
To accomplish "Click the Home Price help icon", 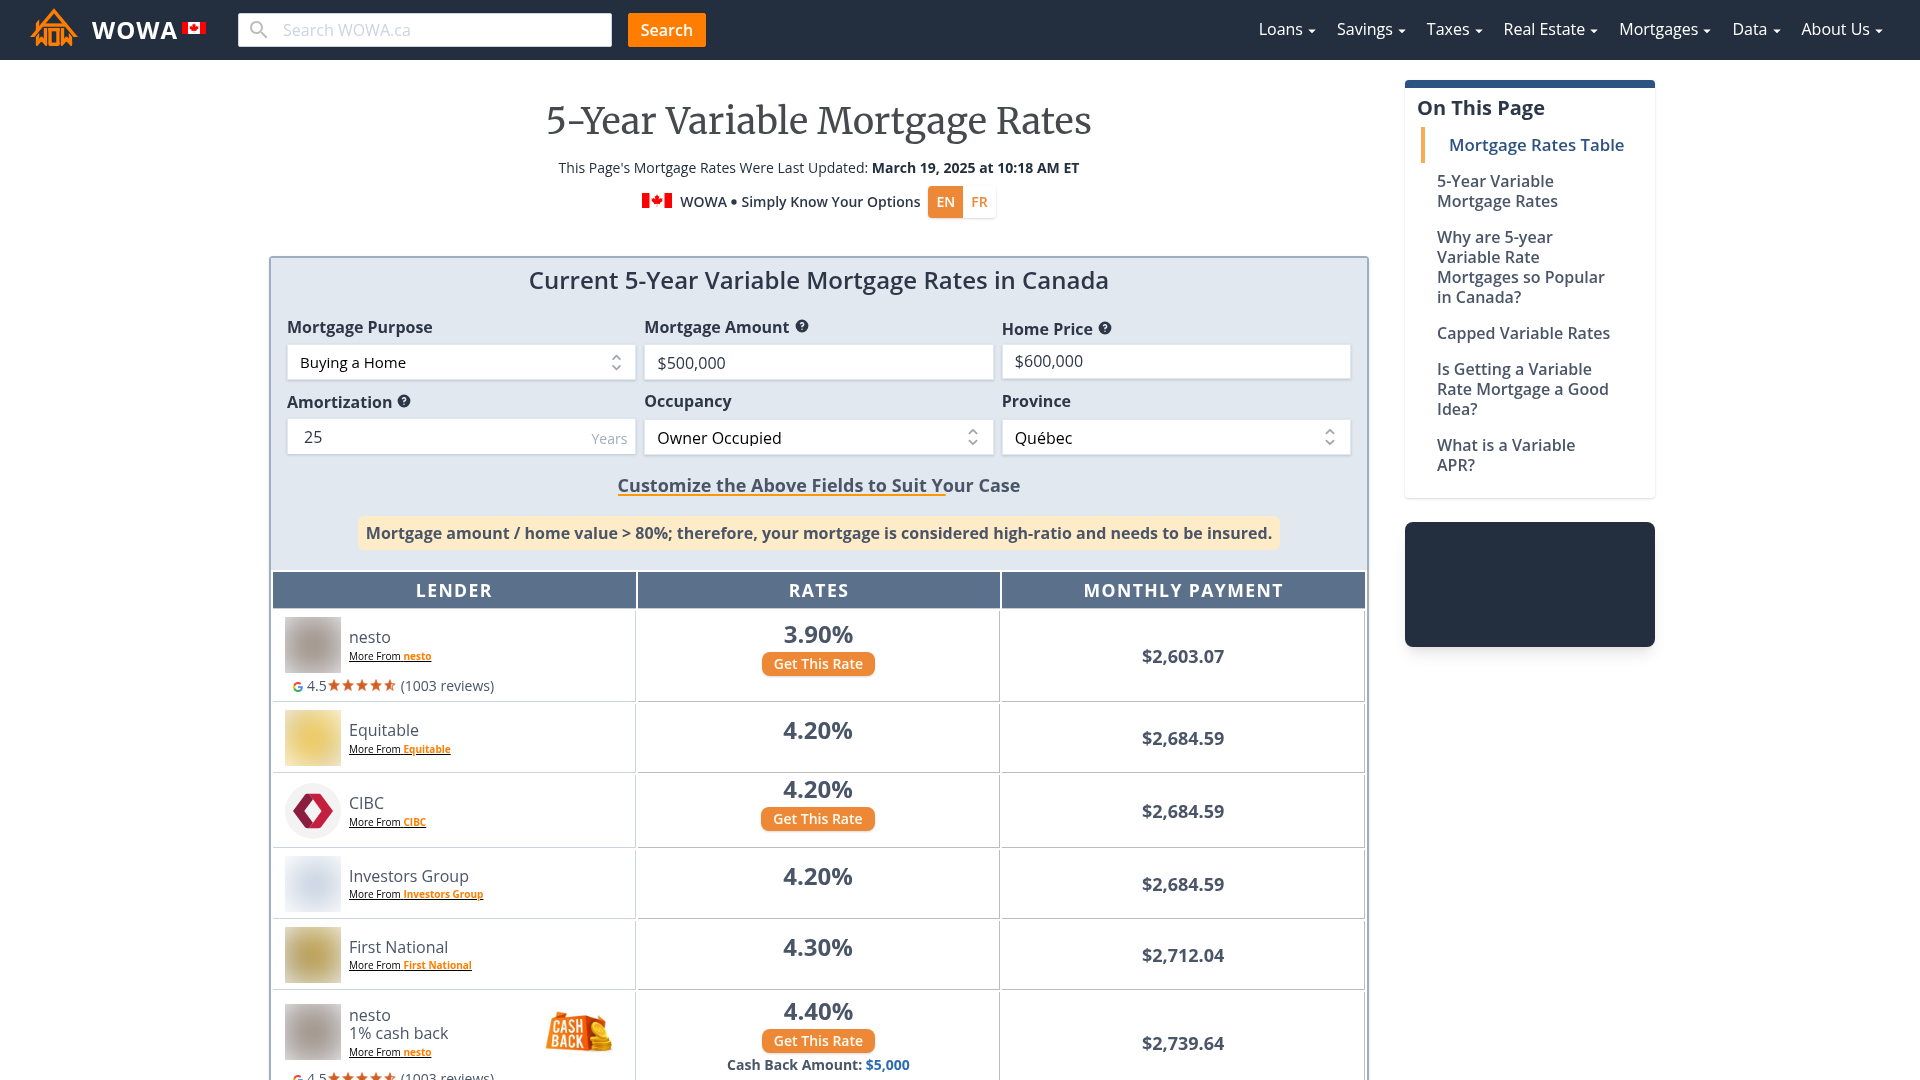I will tap(1105, 328).
